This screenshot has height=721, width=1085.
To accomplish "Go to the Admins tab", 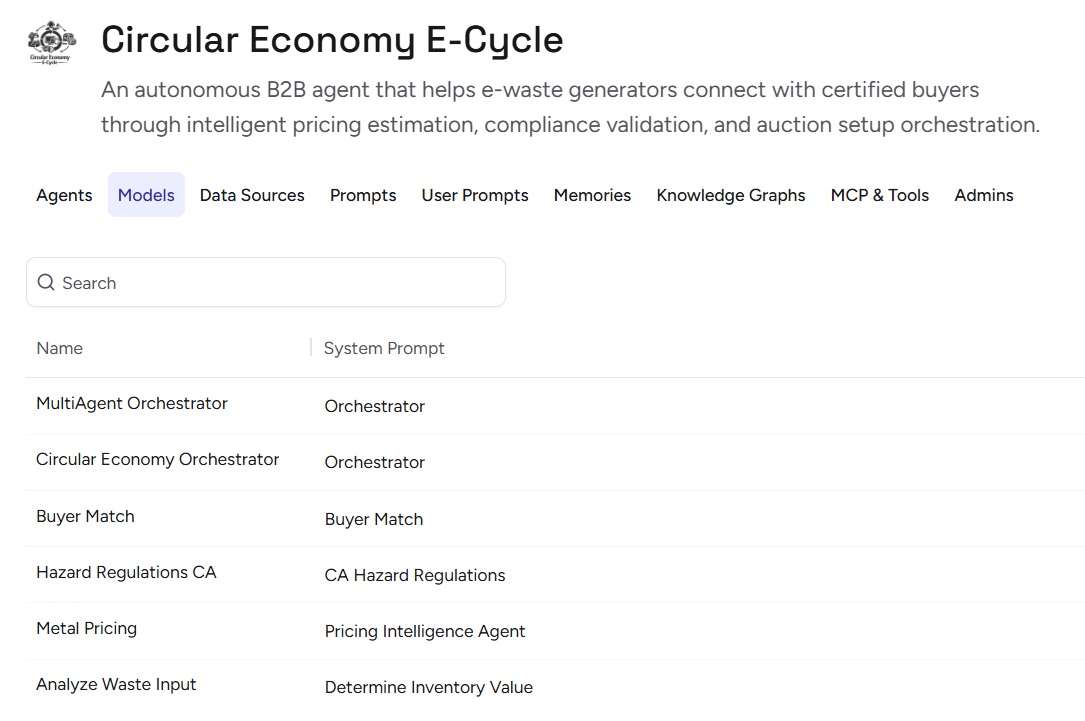I will tap(984, 195).
